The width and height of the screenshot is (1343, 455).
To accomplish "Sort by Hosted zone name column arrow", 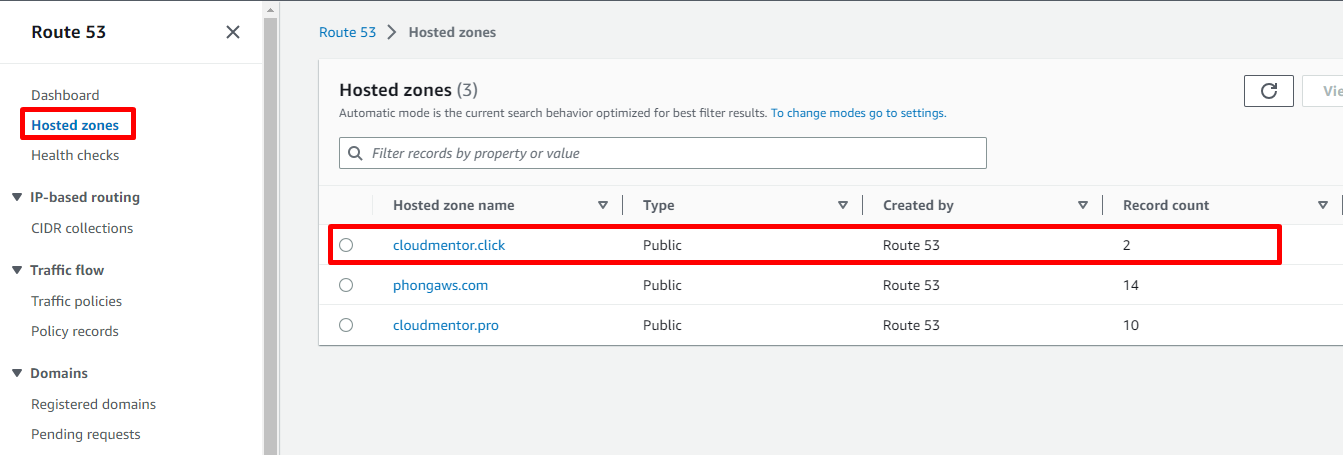I will point(602,205).
